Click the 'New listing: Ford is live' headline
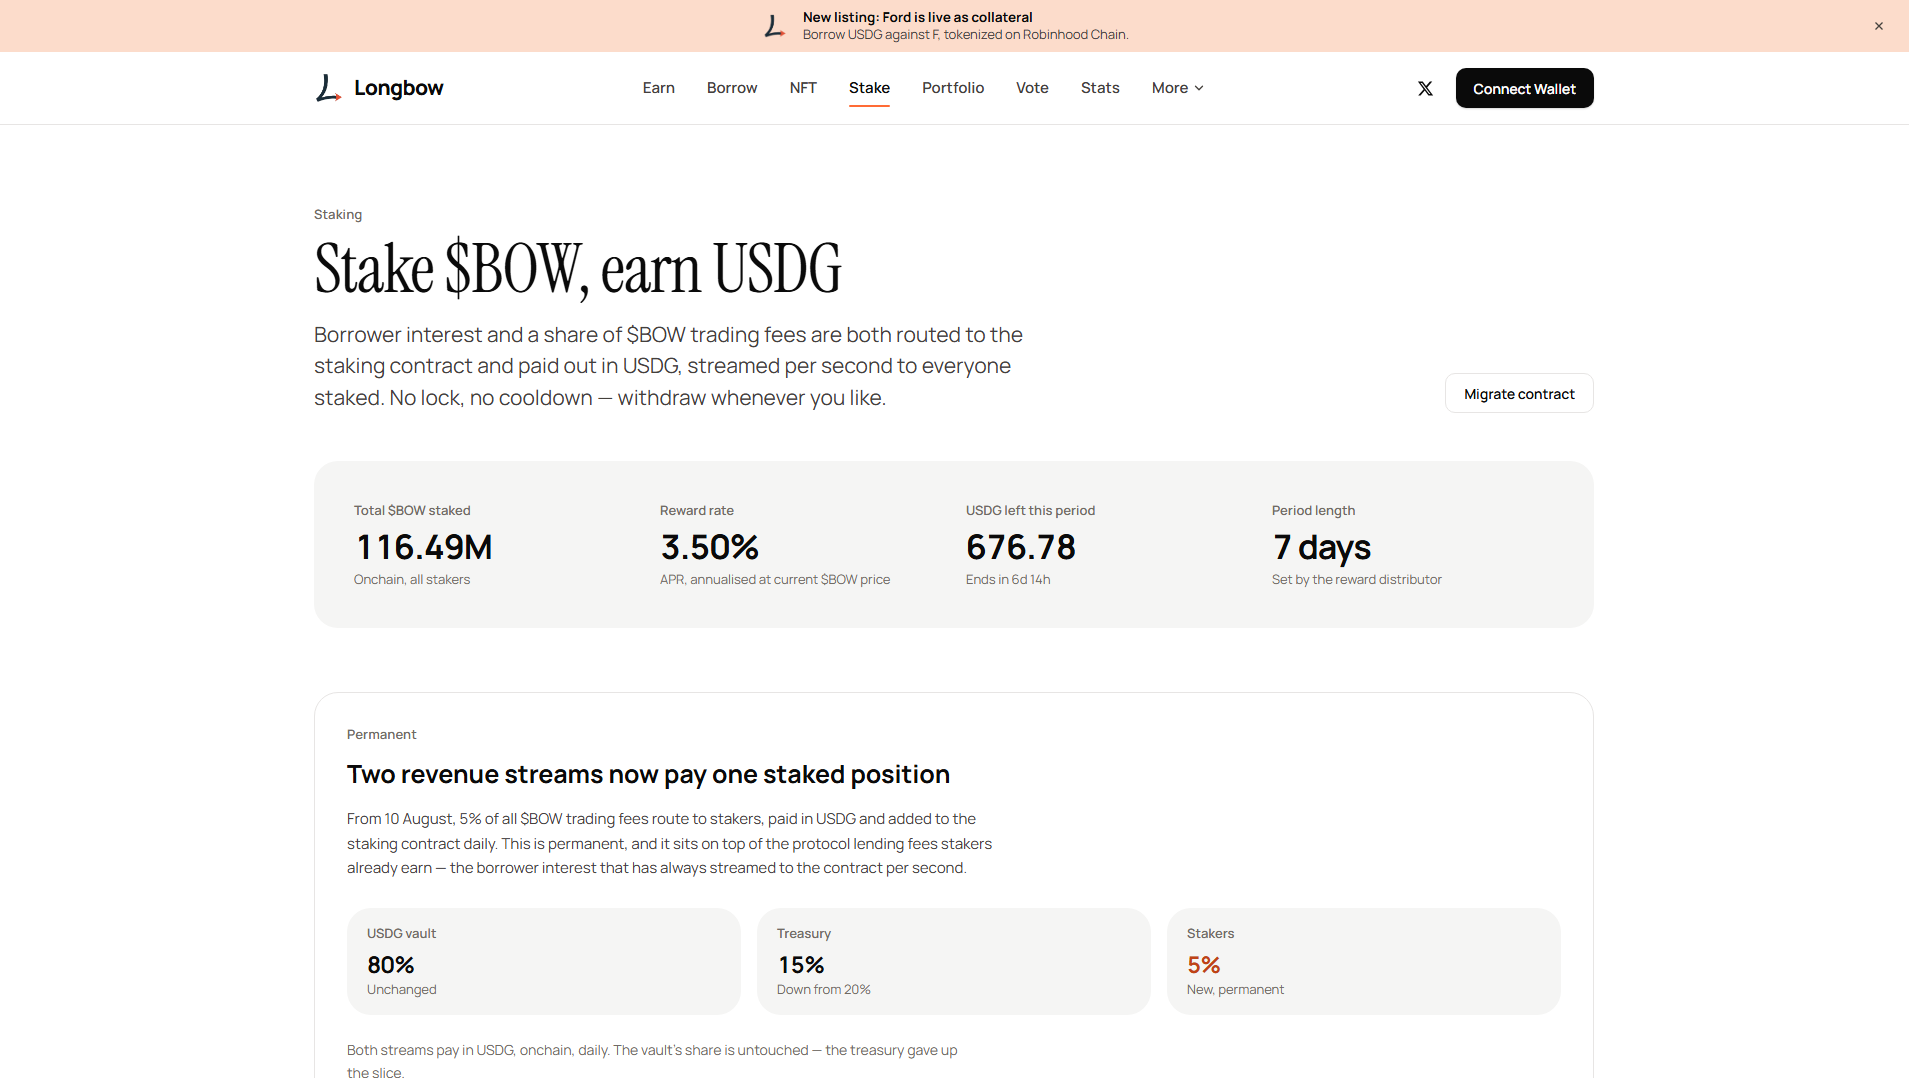The width and height of the screenshot is (1909, 1078). (917, 17)
